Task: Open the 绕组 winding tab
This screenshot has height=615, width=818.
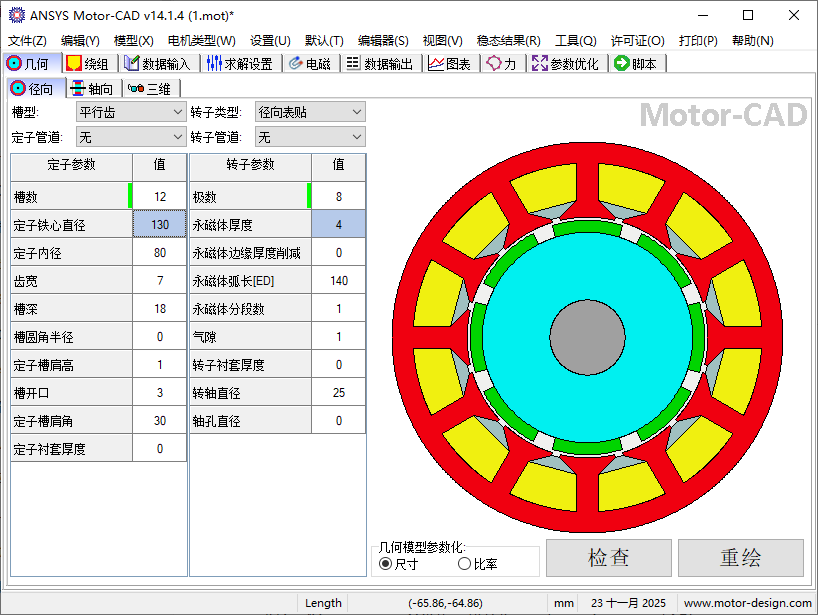Action: pos(90,64)
